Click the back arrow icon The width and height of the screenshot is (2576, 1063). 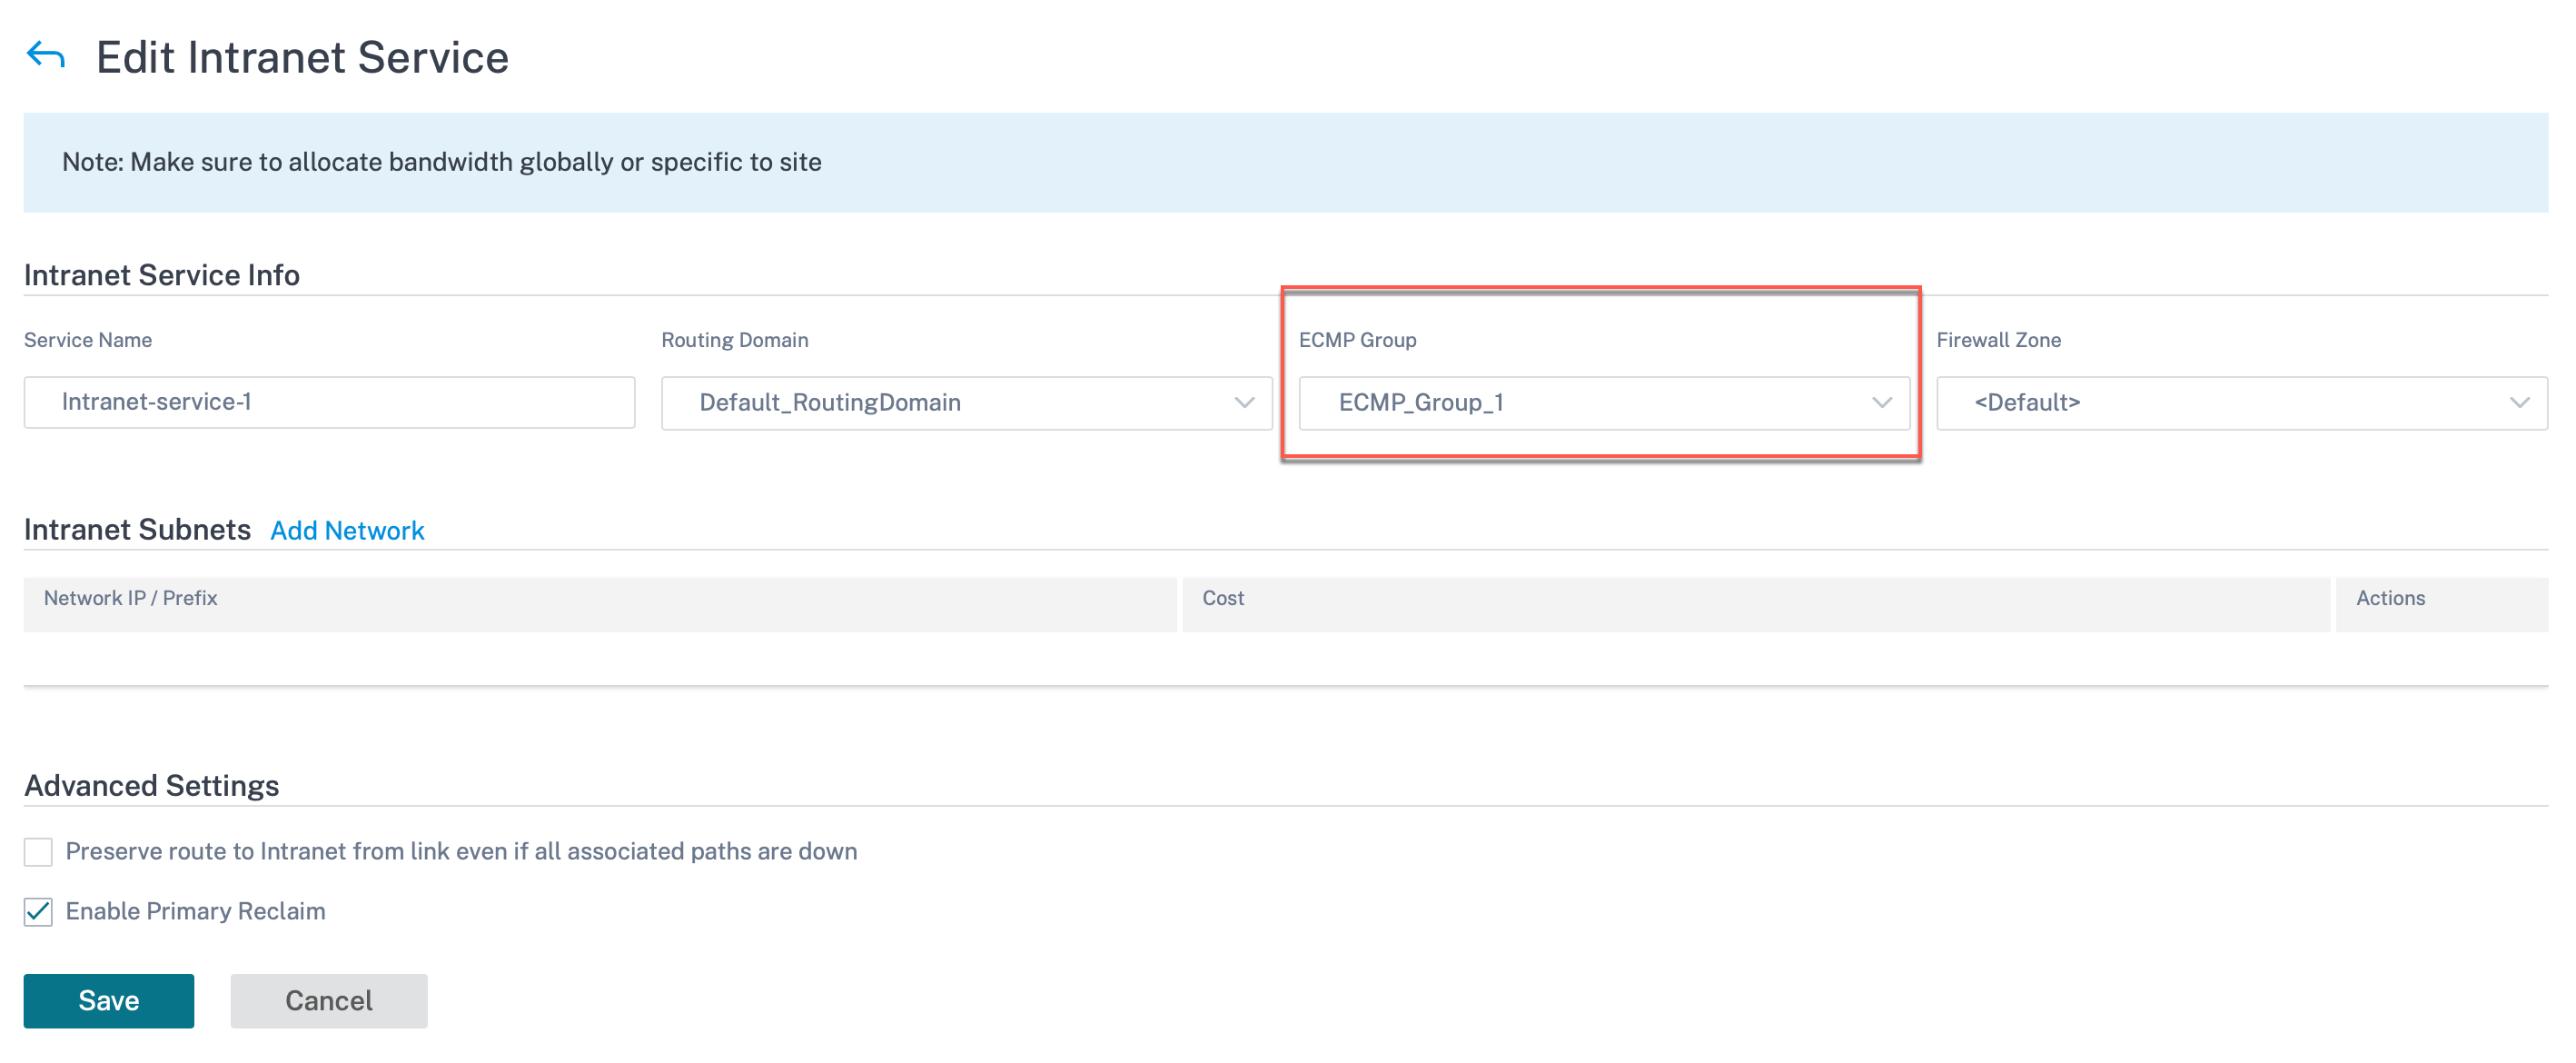tap(46, 55)
